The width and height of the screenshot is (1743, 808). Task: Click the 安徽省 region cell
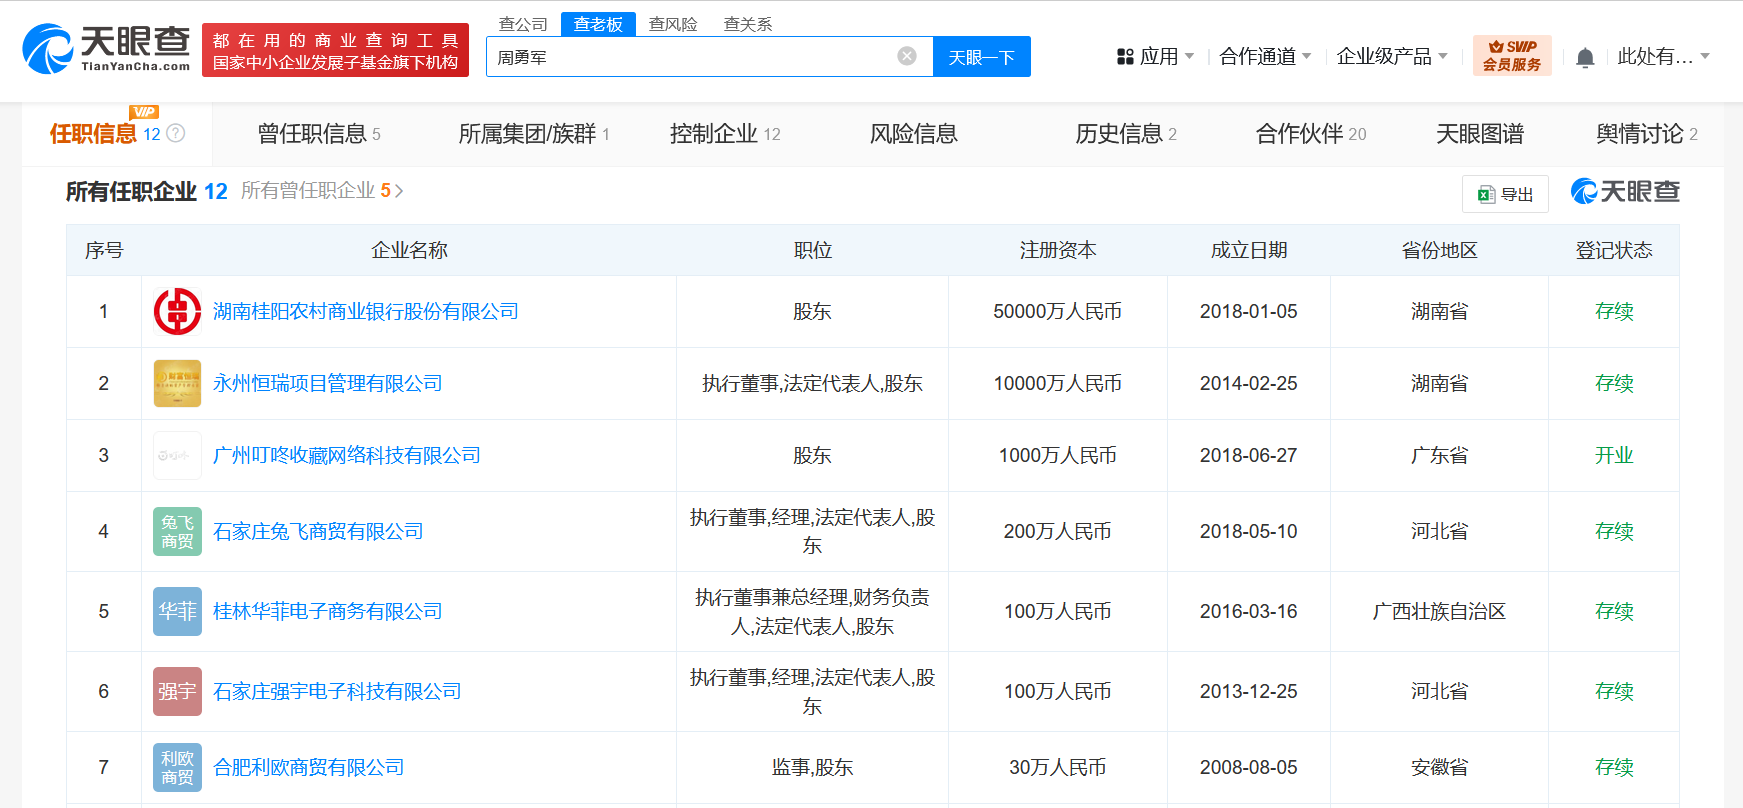1439,767
